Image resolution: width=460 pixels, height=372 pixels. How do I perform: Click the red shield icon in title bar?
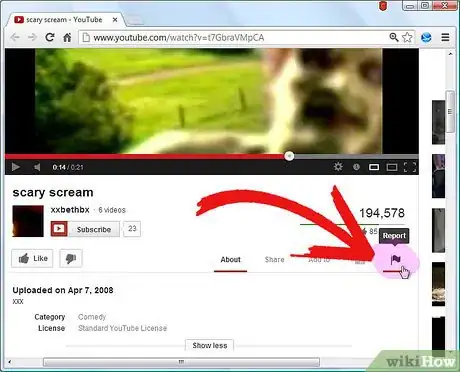[x=383, y=6]
